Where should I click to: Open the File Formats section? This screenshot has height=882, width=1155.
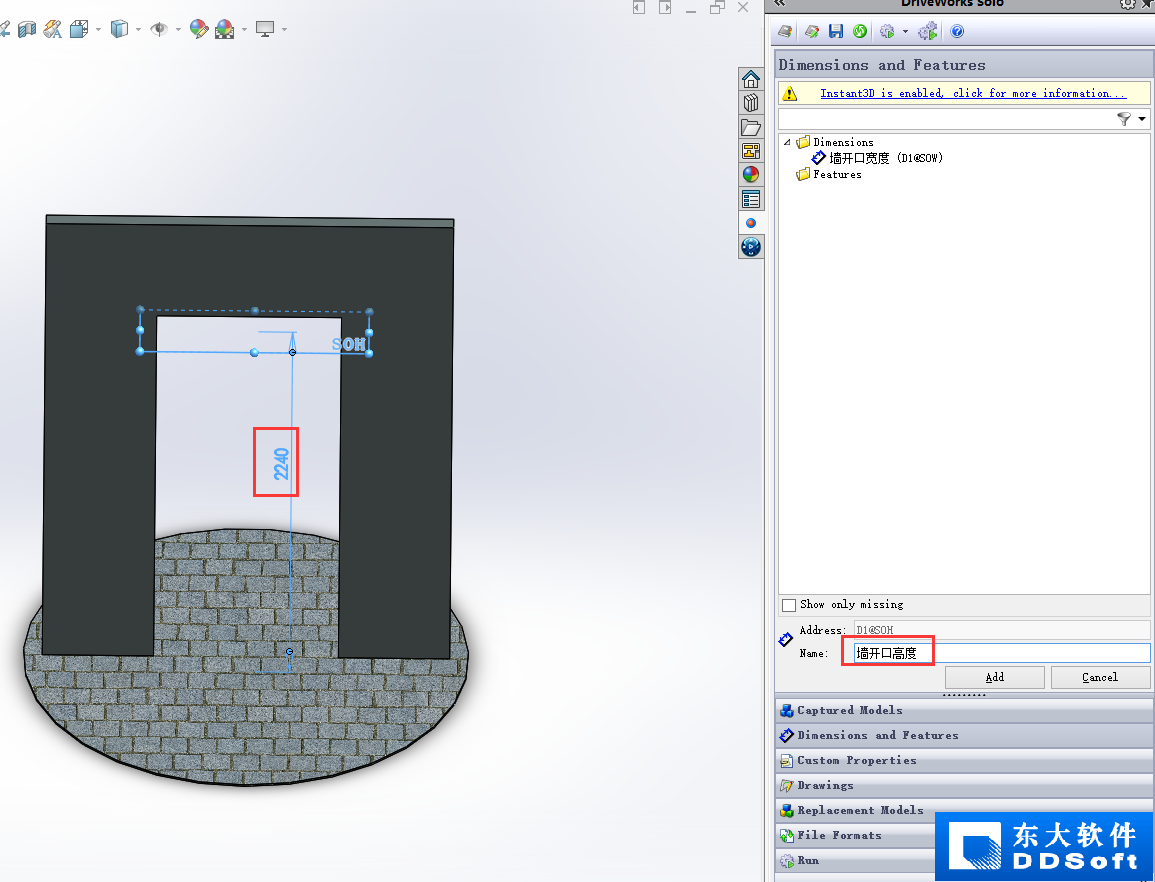click(856, 836)
